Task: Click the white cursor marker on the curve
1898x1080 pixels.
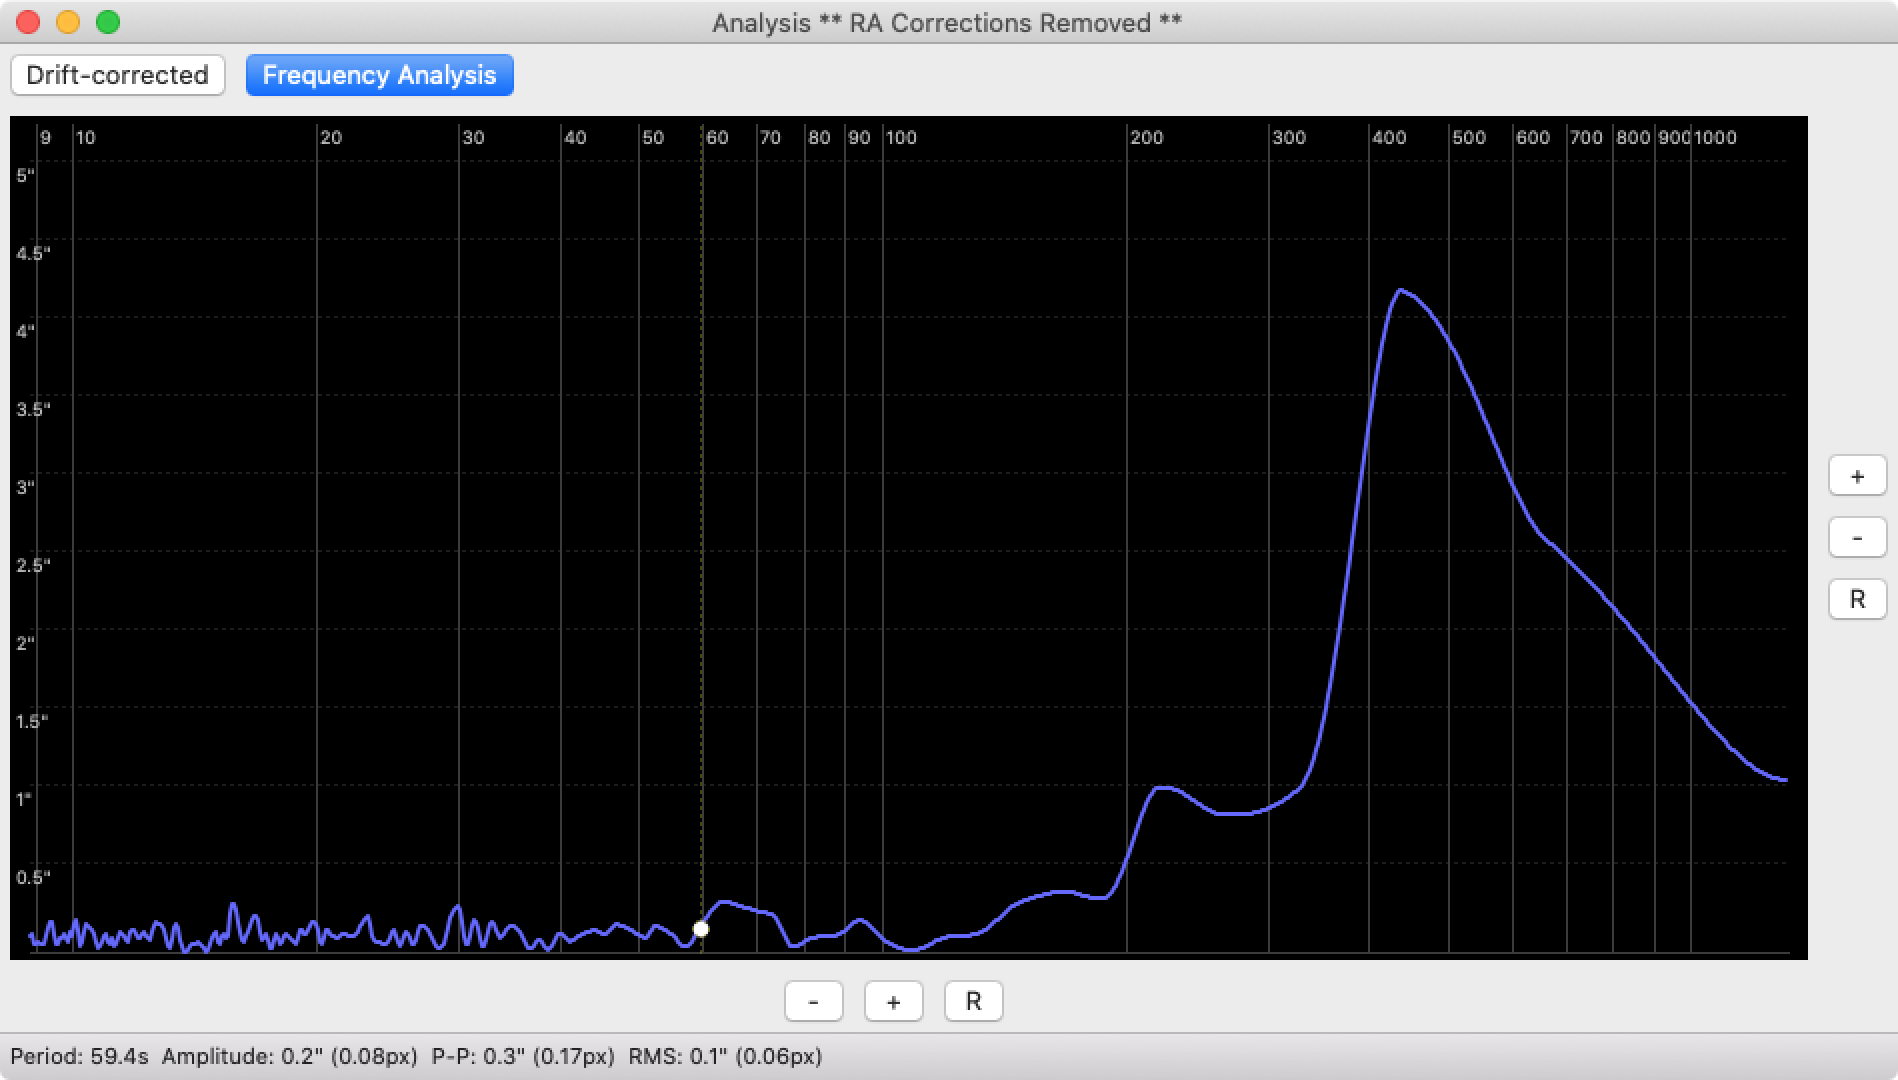Action: point(701,929)
